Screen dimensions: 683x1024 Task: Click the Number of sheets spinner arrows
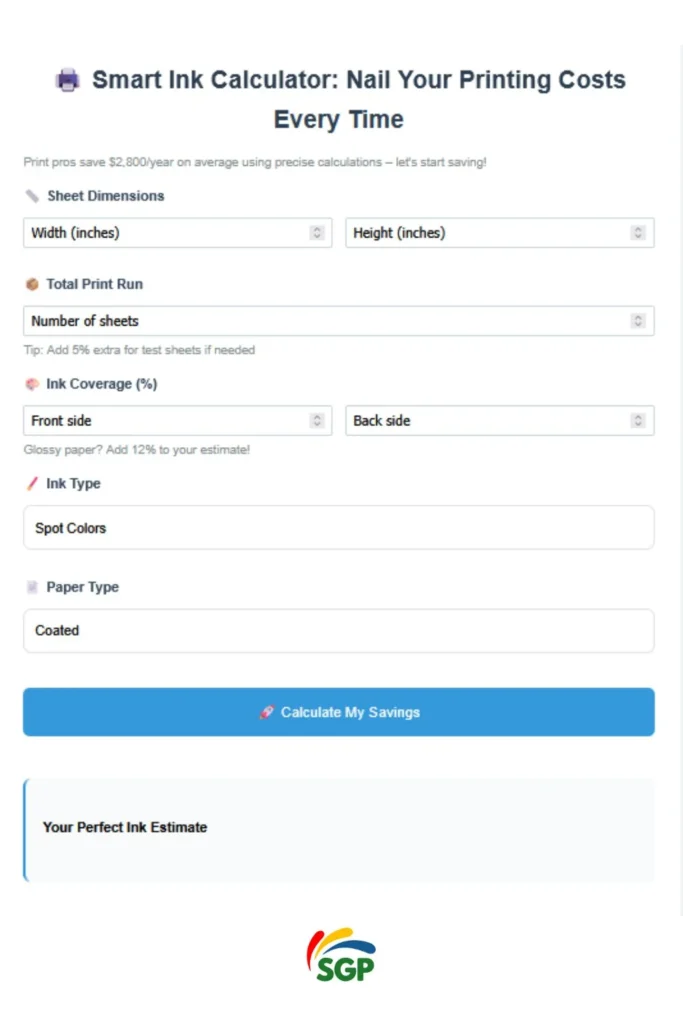pyautogui.click(x=638, y=321)
